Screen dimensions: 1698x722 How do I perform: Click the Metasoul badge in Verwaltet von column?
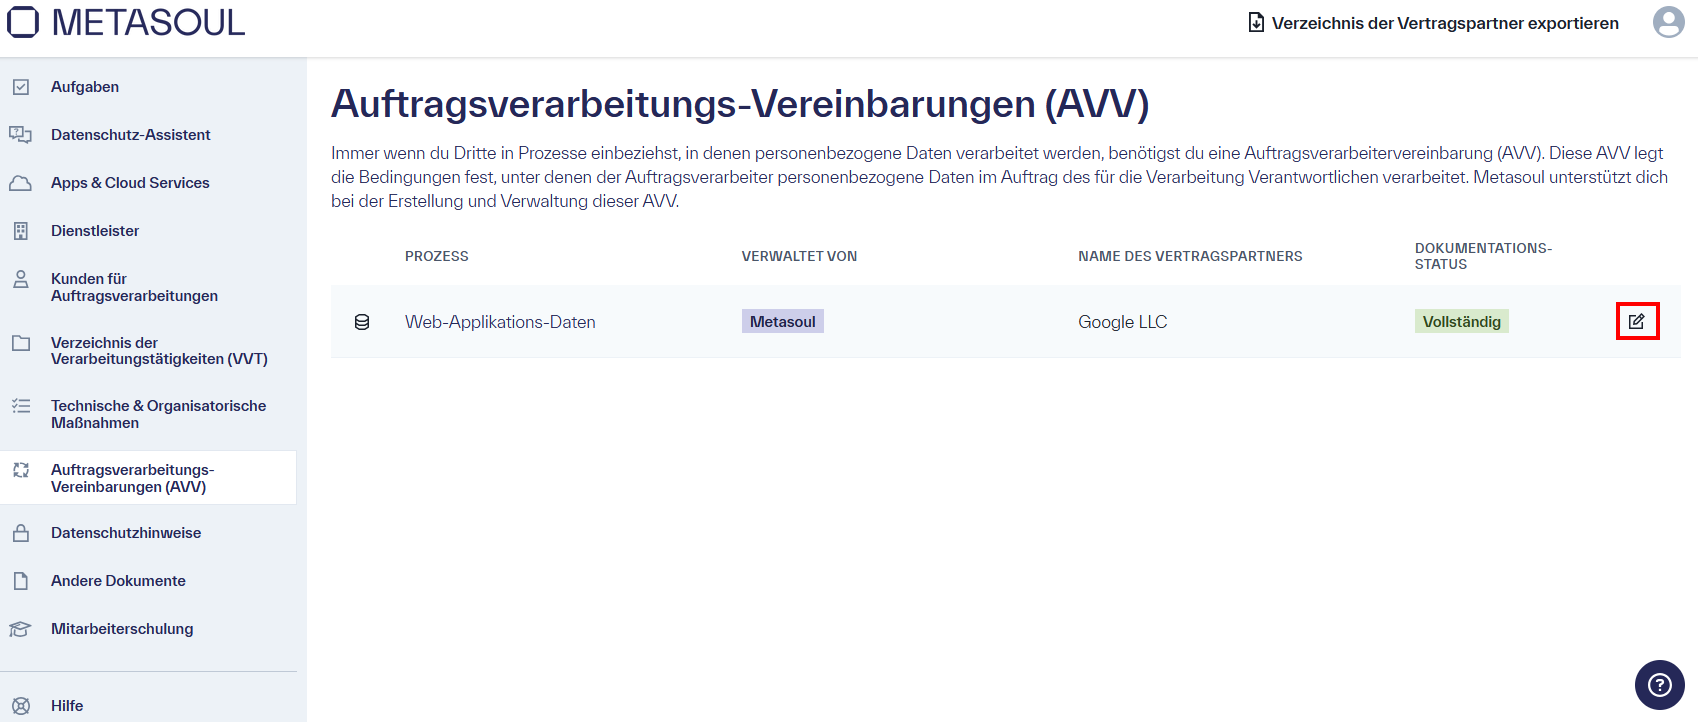(783, 321)
